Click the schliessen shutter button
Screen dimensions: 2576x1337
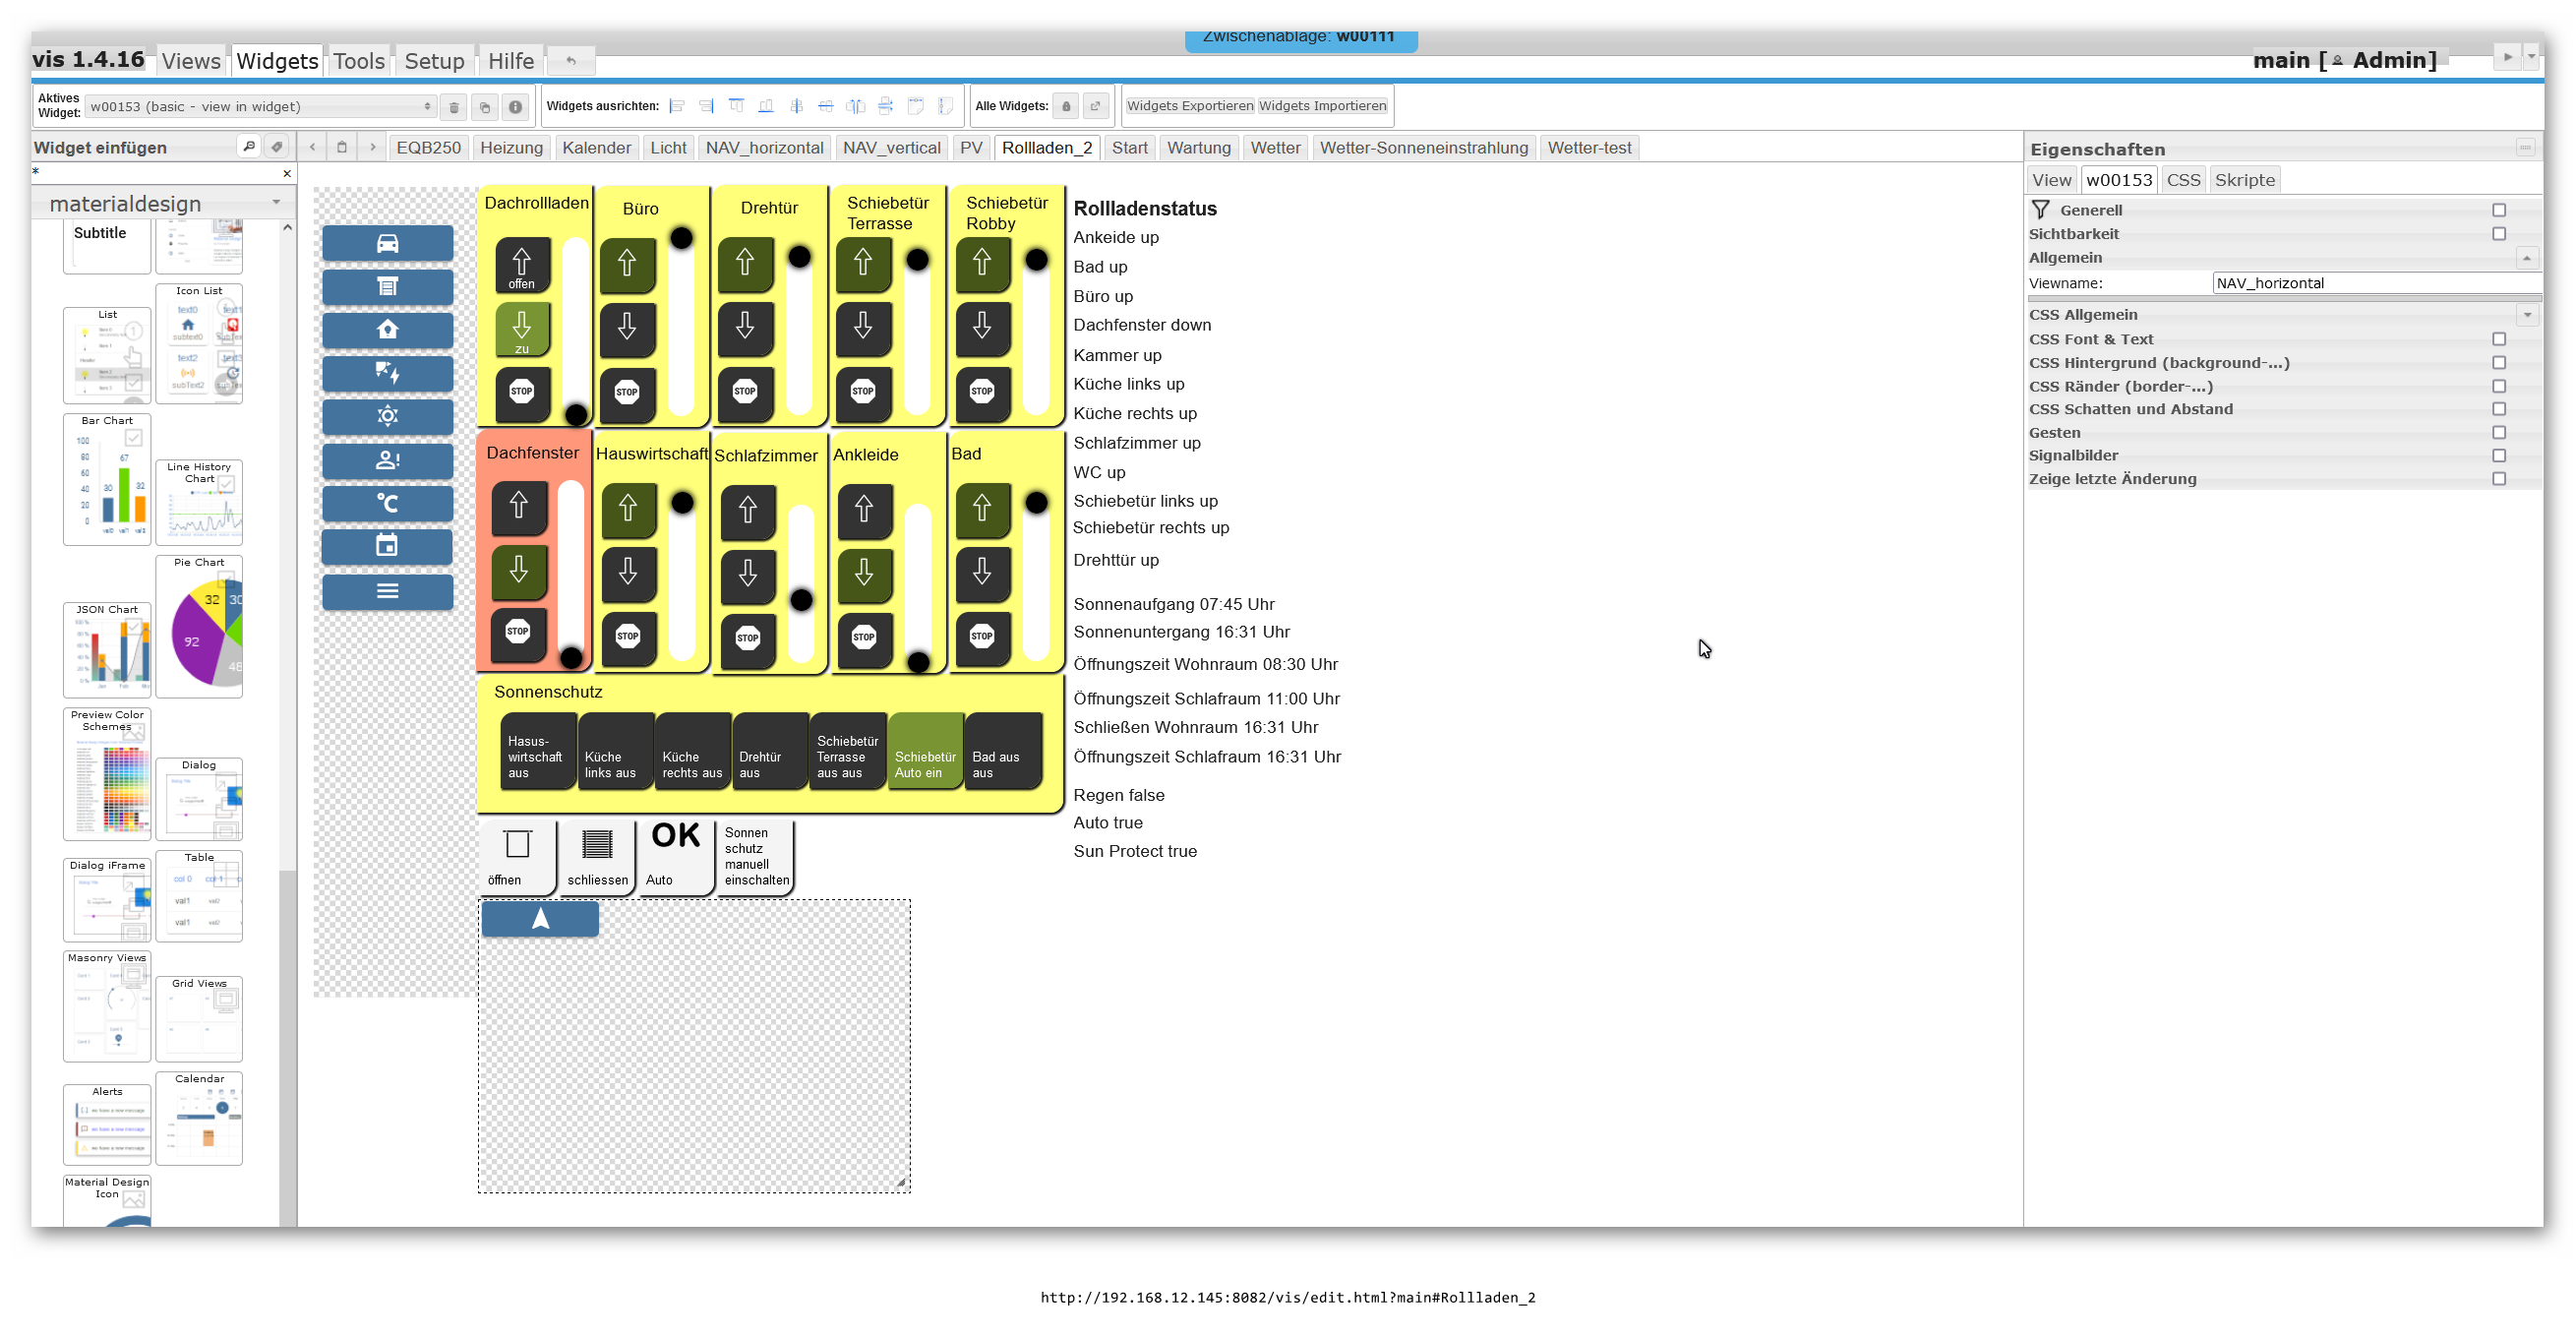click(x=597, y=857)
